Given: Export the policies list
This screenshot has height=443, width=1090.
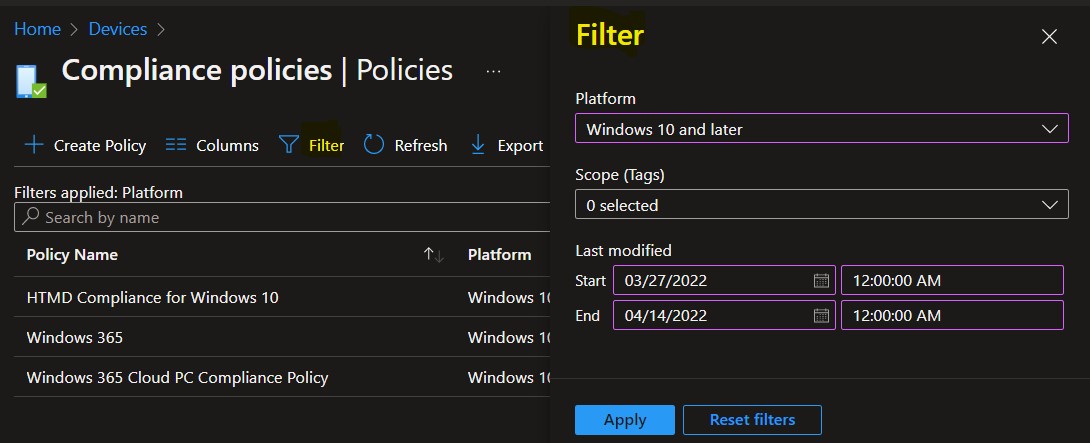Looking at the screenshot, I should (507, 145).
